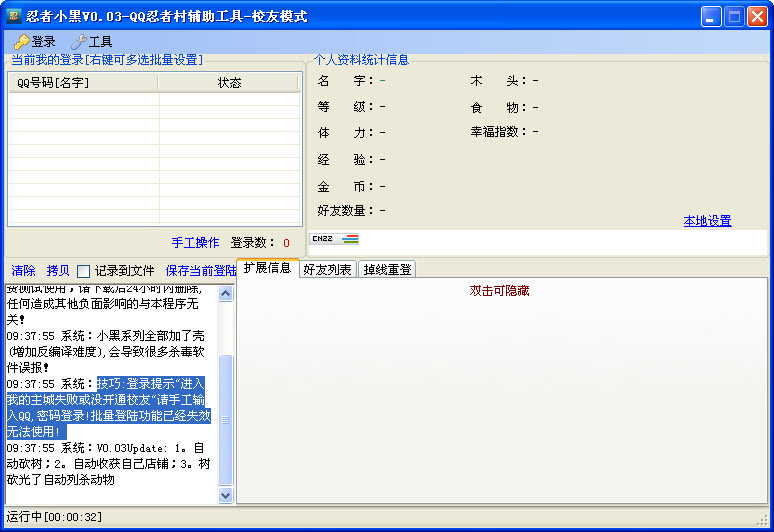Click the app icon in title bar
The image size is (774, 532).
pyautogui.click(x=13, y=16)
